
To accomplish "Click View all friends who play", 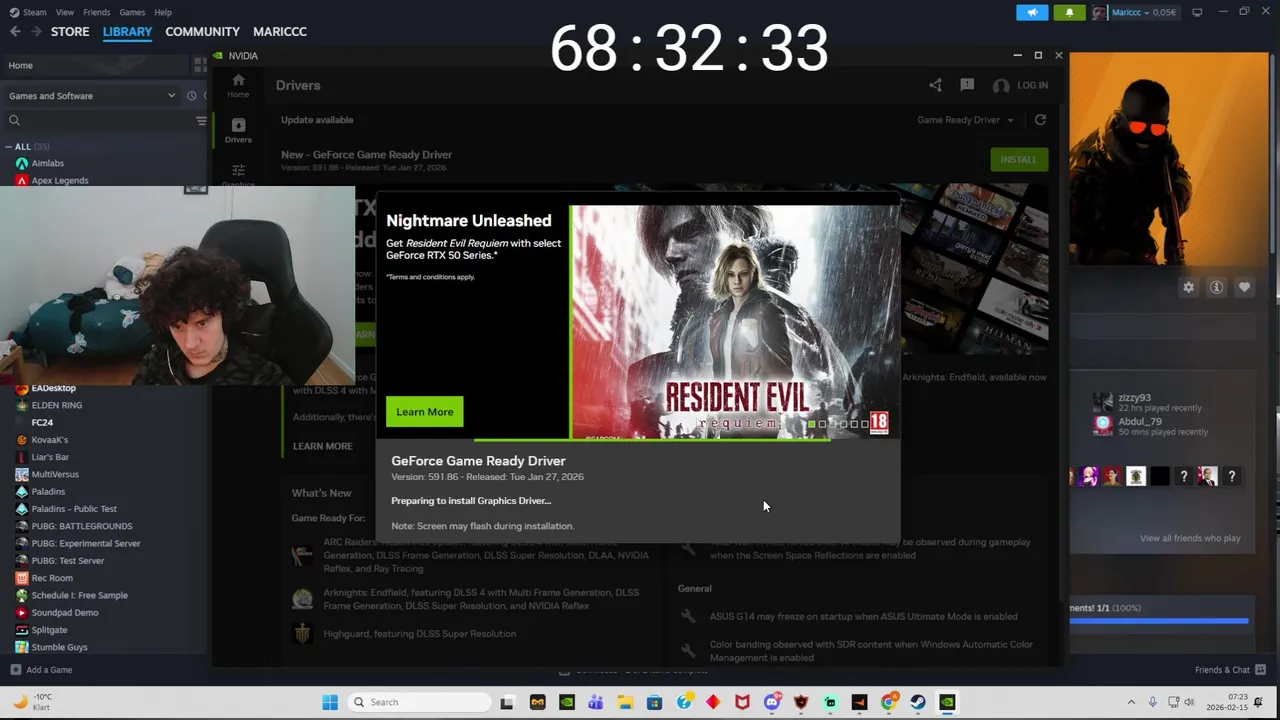I will point(1190,538).
